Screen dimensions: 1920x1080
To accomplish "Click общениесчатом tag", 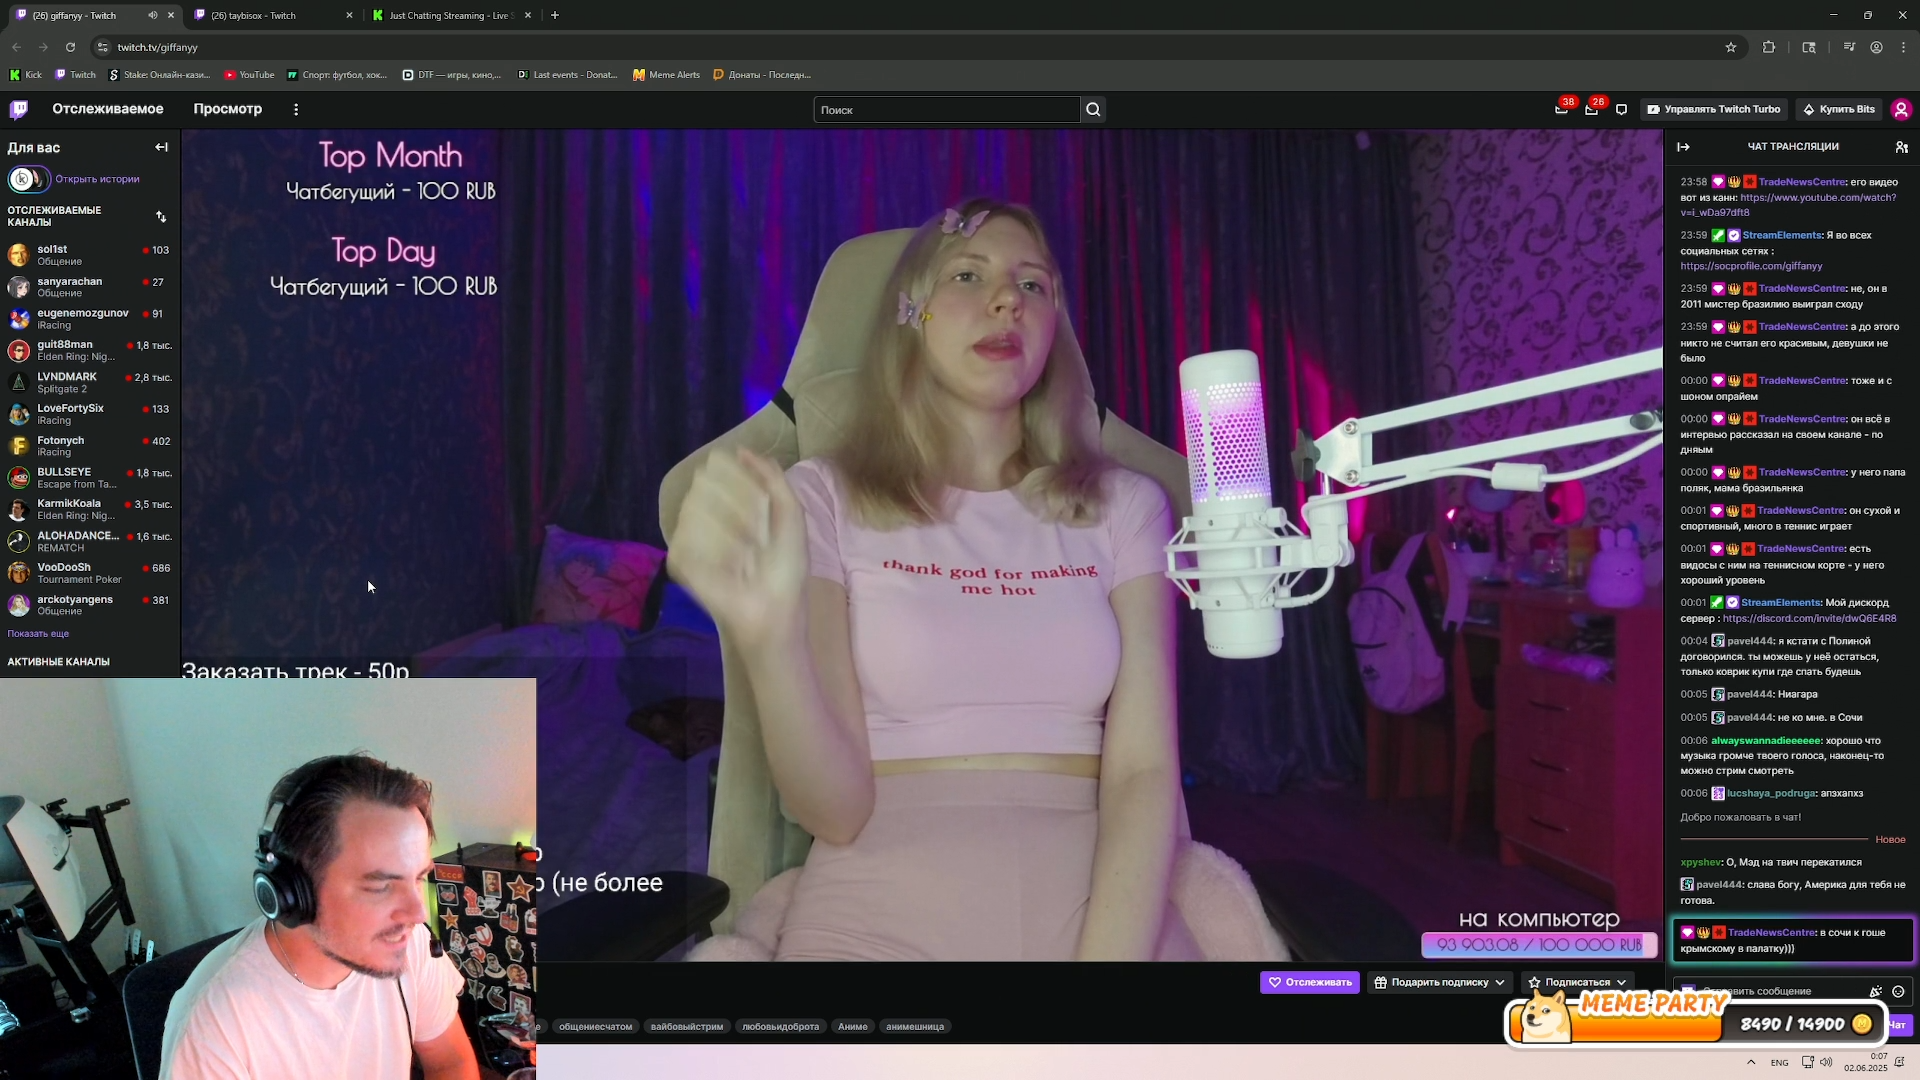I will [595, 1026].
